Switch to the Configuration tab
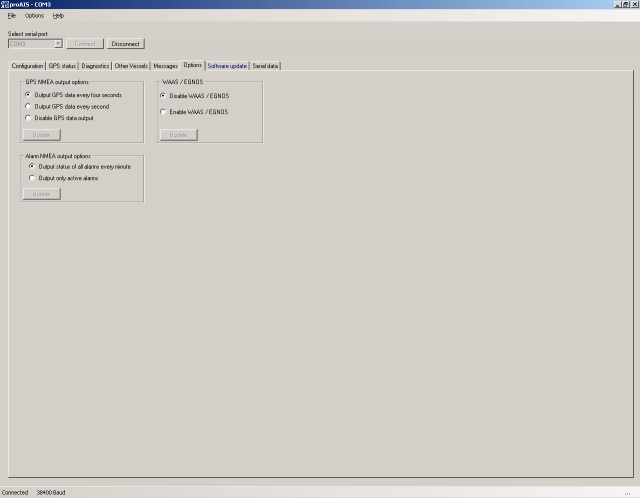The image size is (640, 498). click(27, 66)
